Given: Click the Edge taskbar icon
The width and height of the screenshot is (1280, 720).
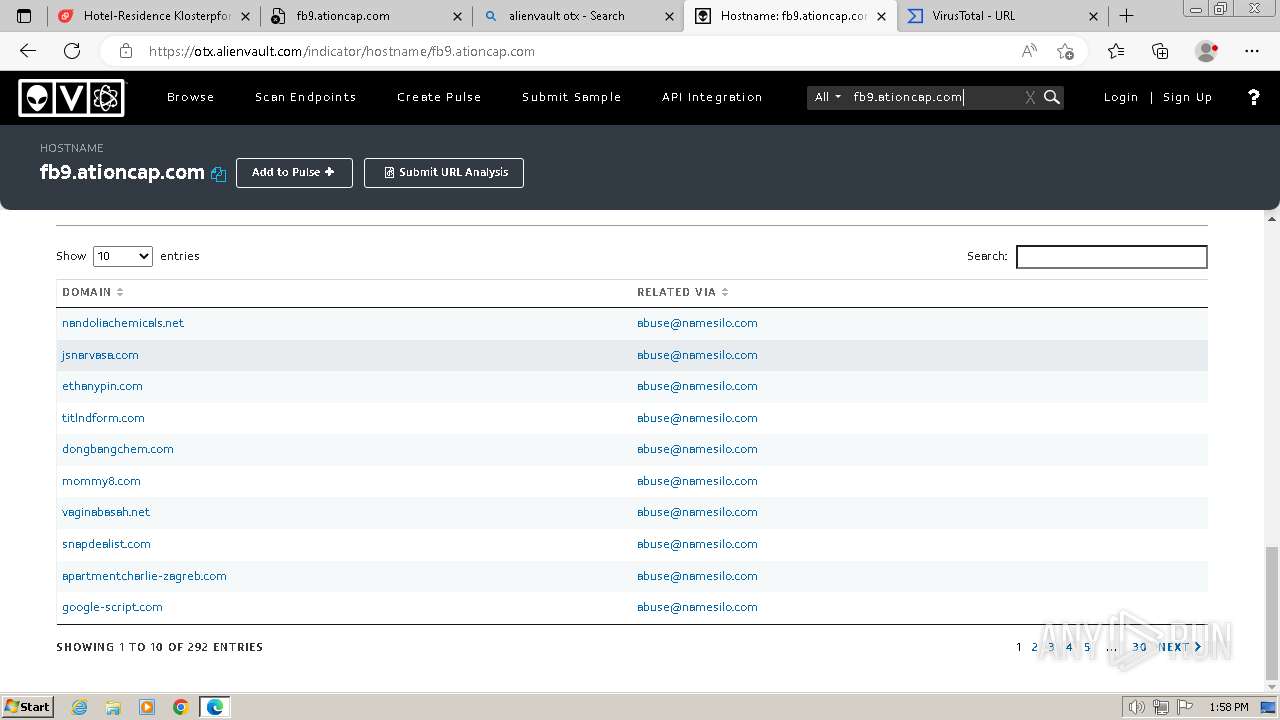Looking at the screenshot, I should click(215, 707).
